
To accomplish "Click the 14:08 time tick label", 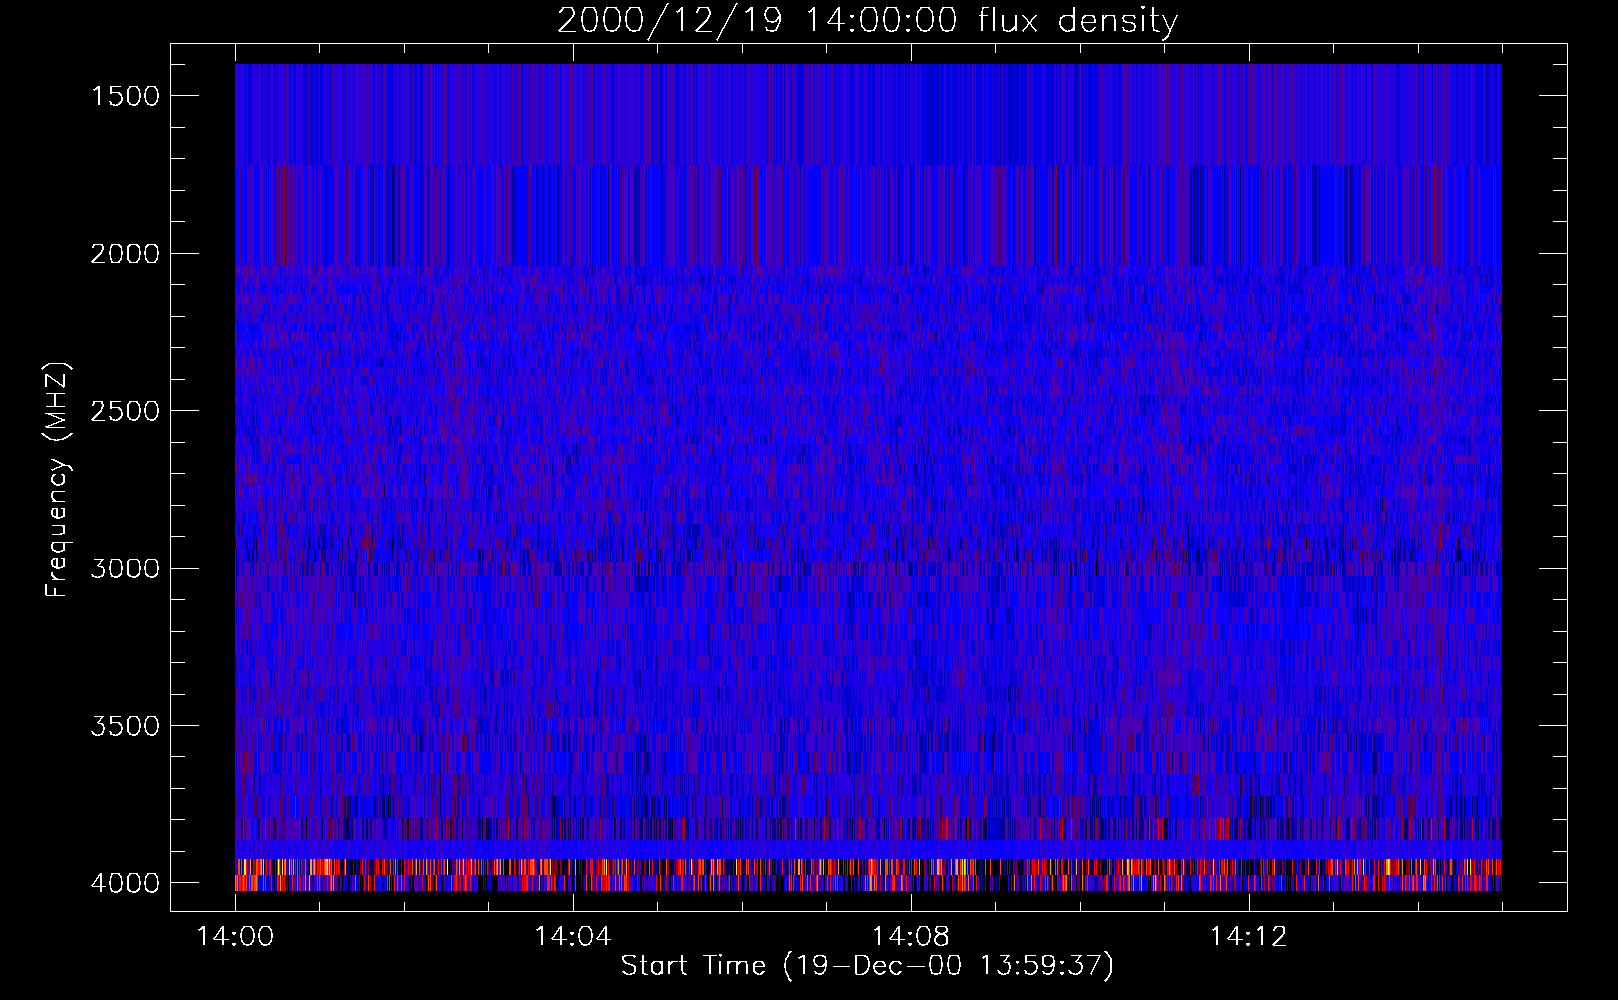I will pos(910,937).
